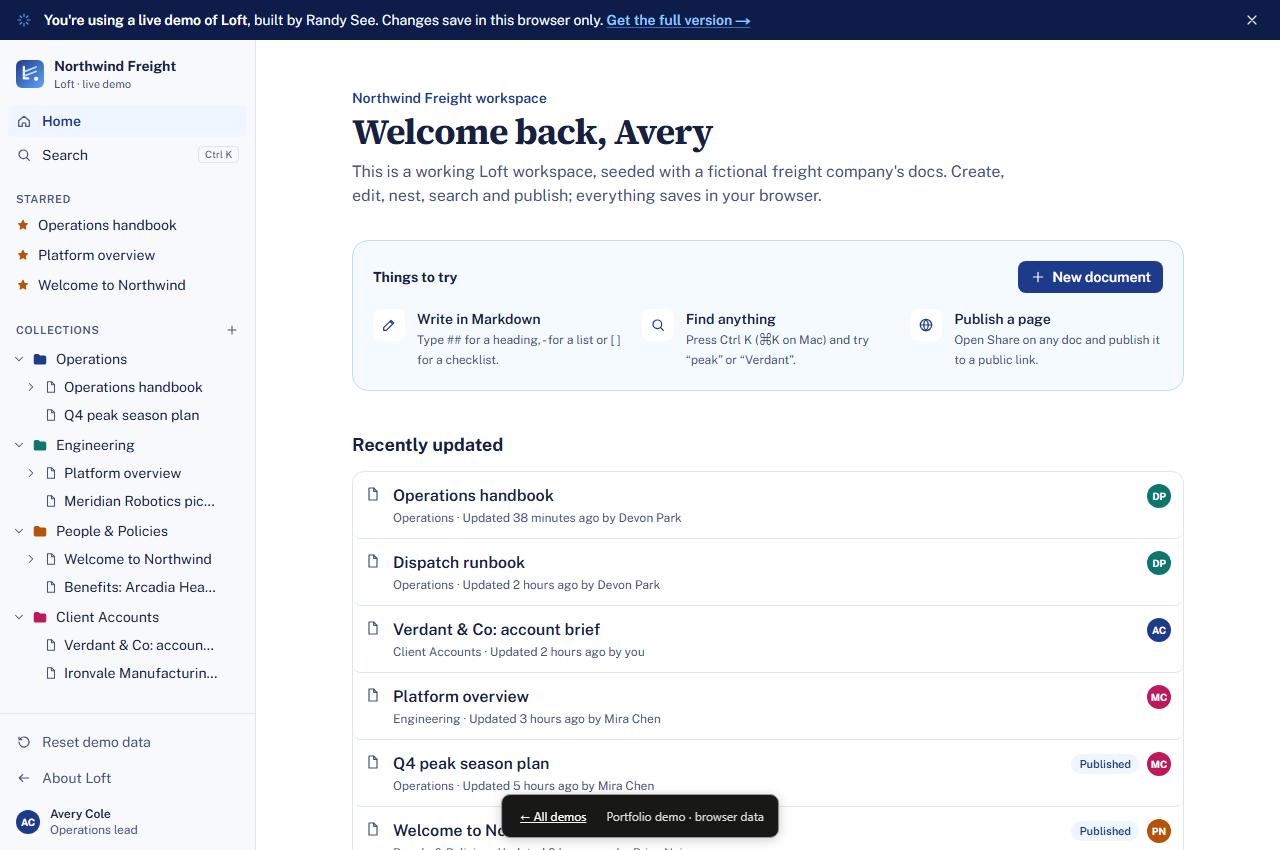This screenshot has width=1280, height=850.
Task: Expand Platform overview in the Engineering tree
Action: (x=31, y=473)
